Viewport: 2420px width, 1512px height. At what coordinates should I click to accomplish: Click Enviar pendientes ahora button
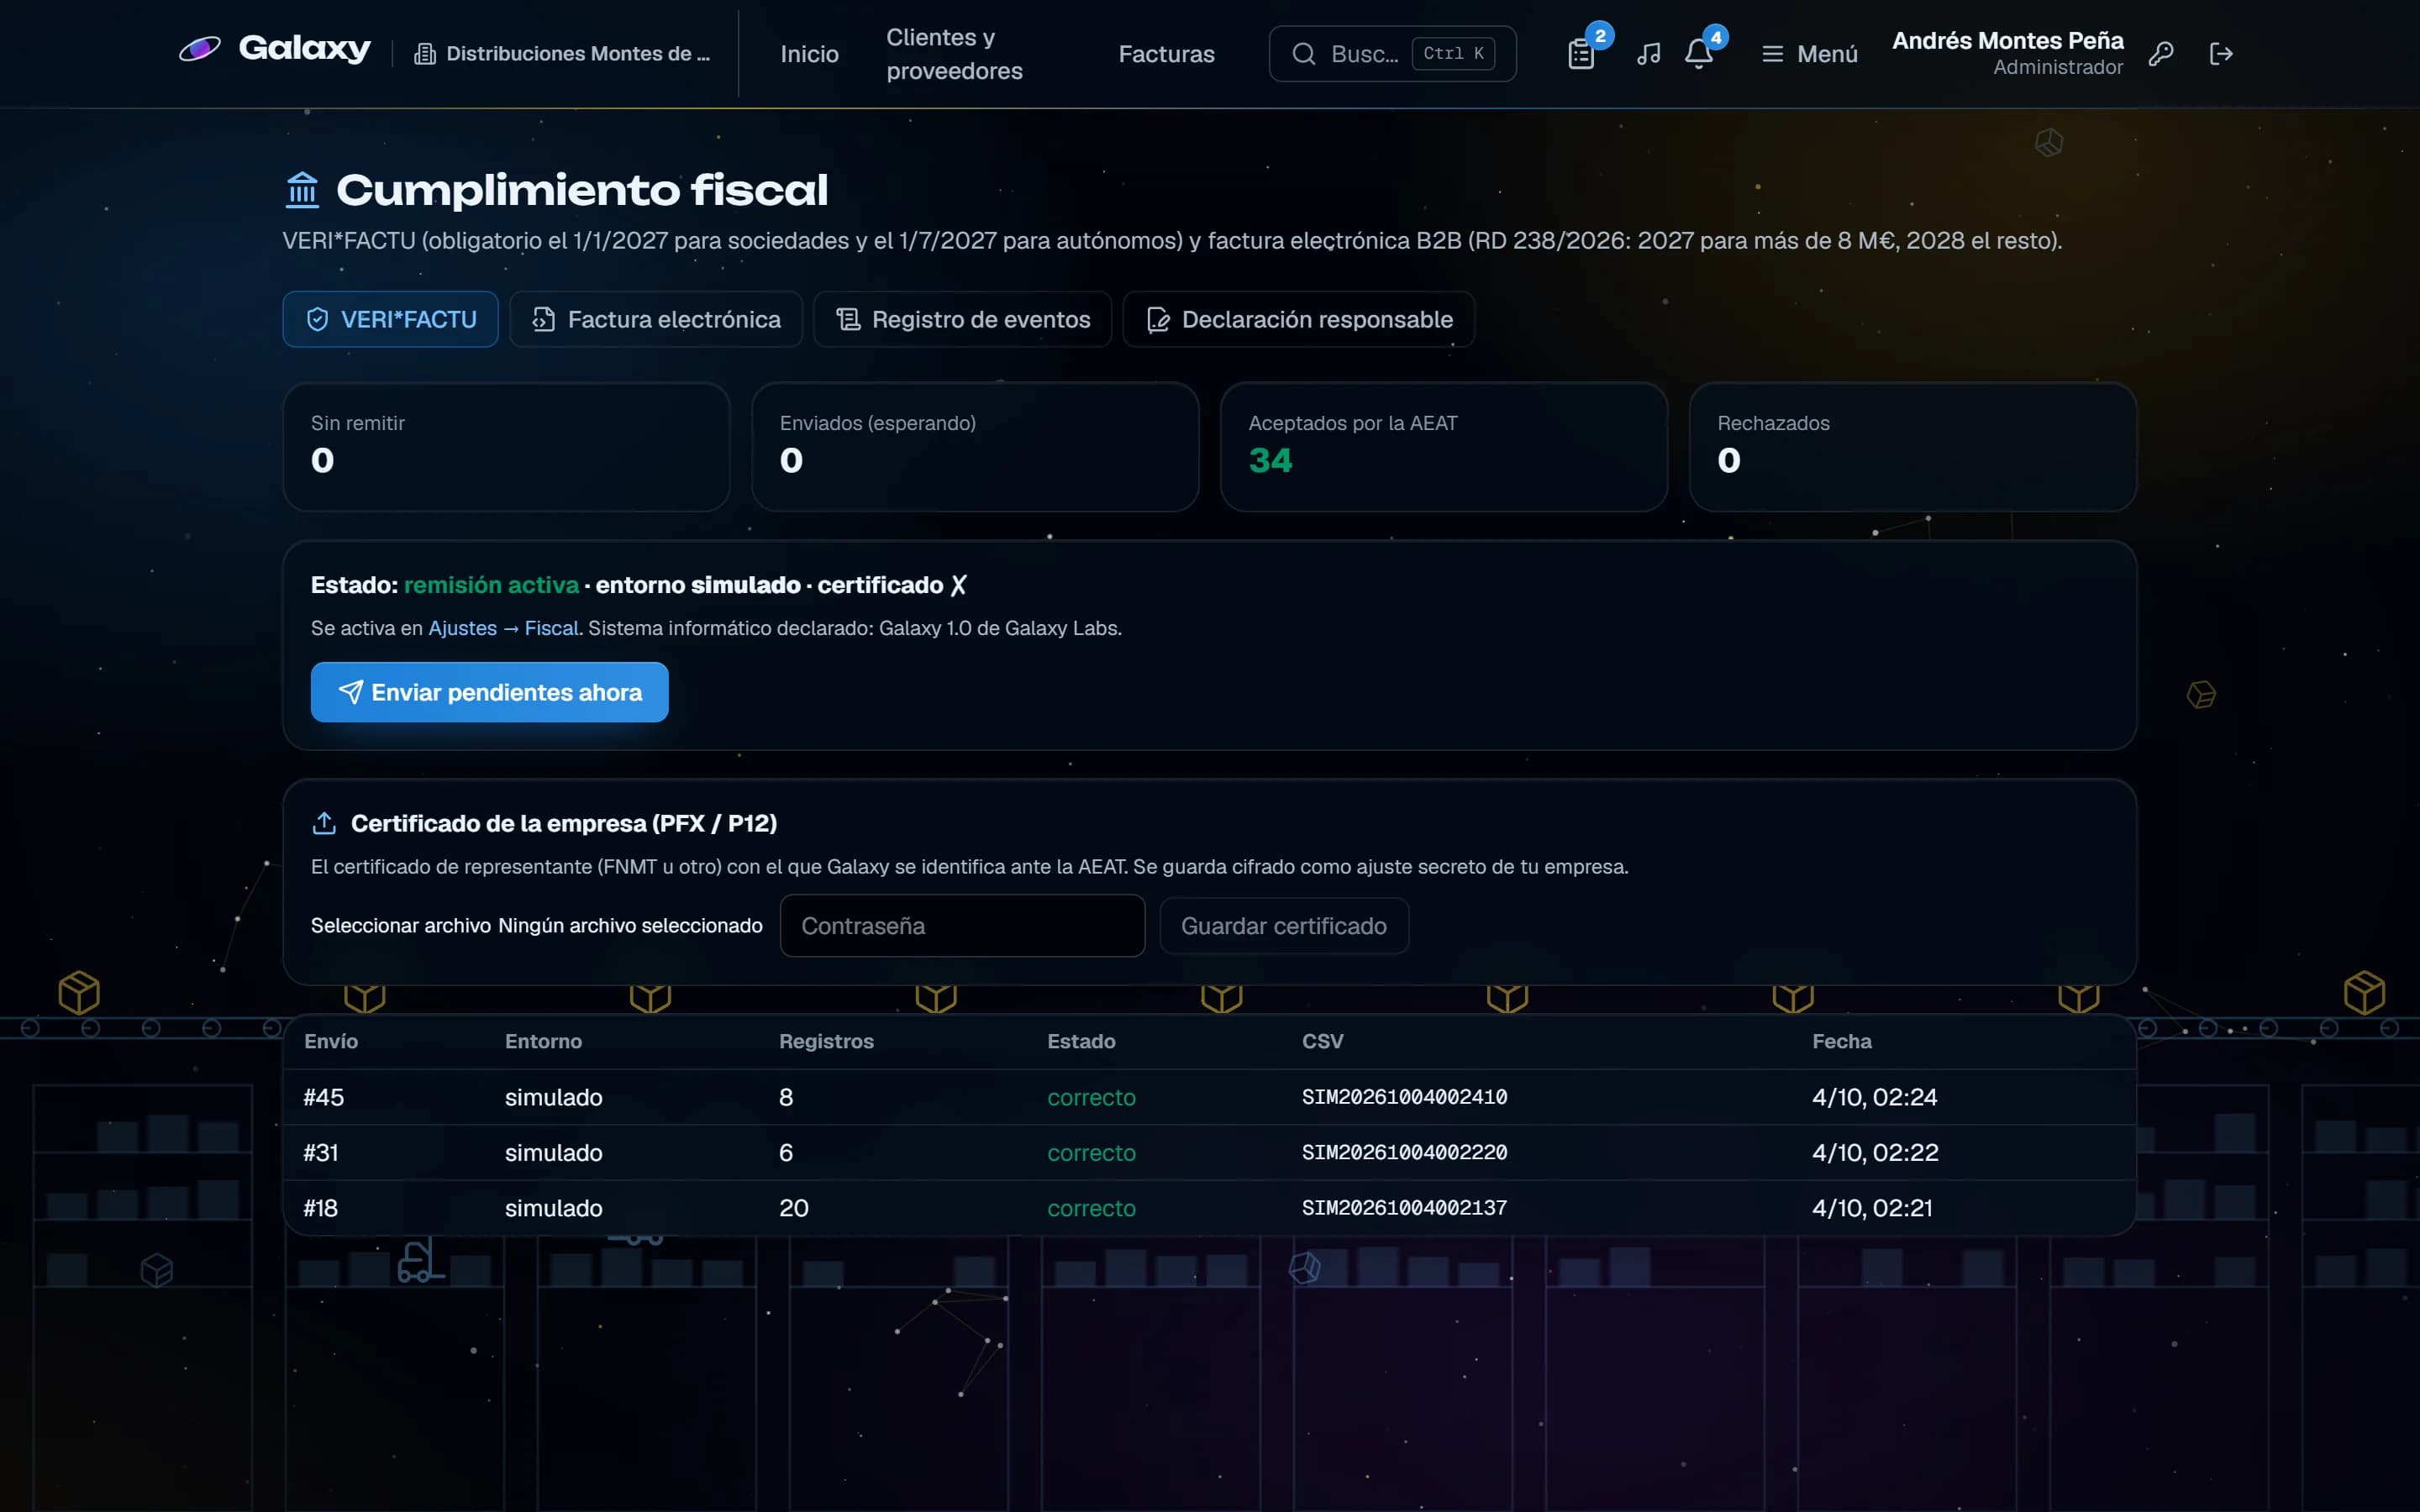point(489,692)
